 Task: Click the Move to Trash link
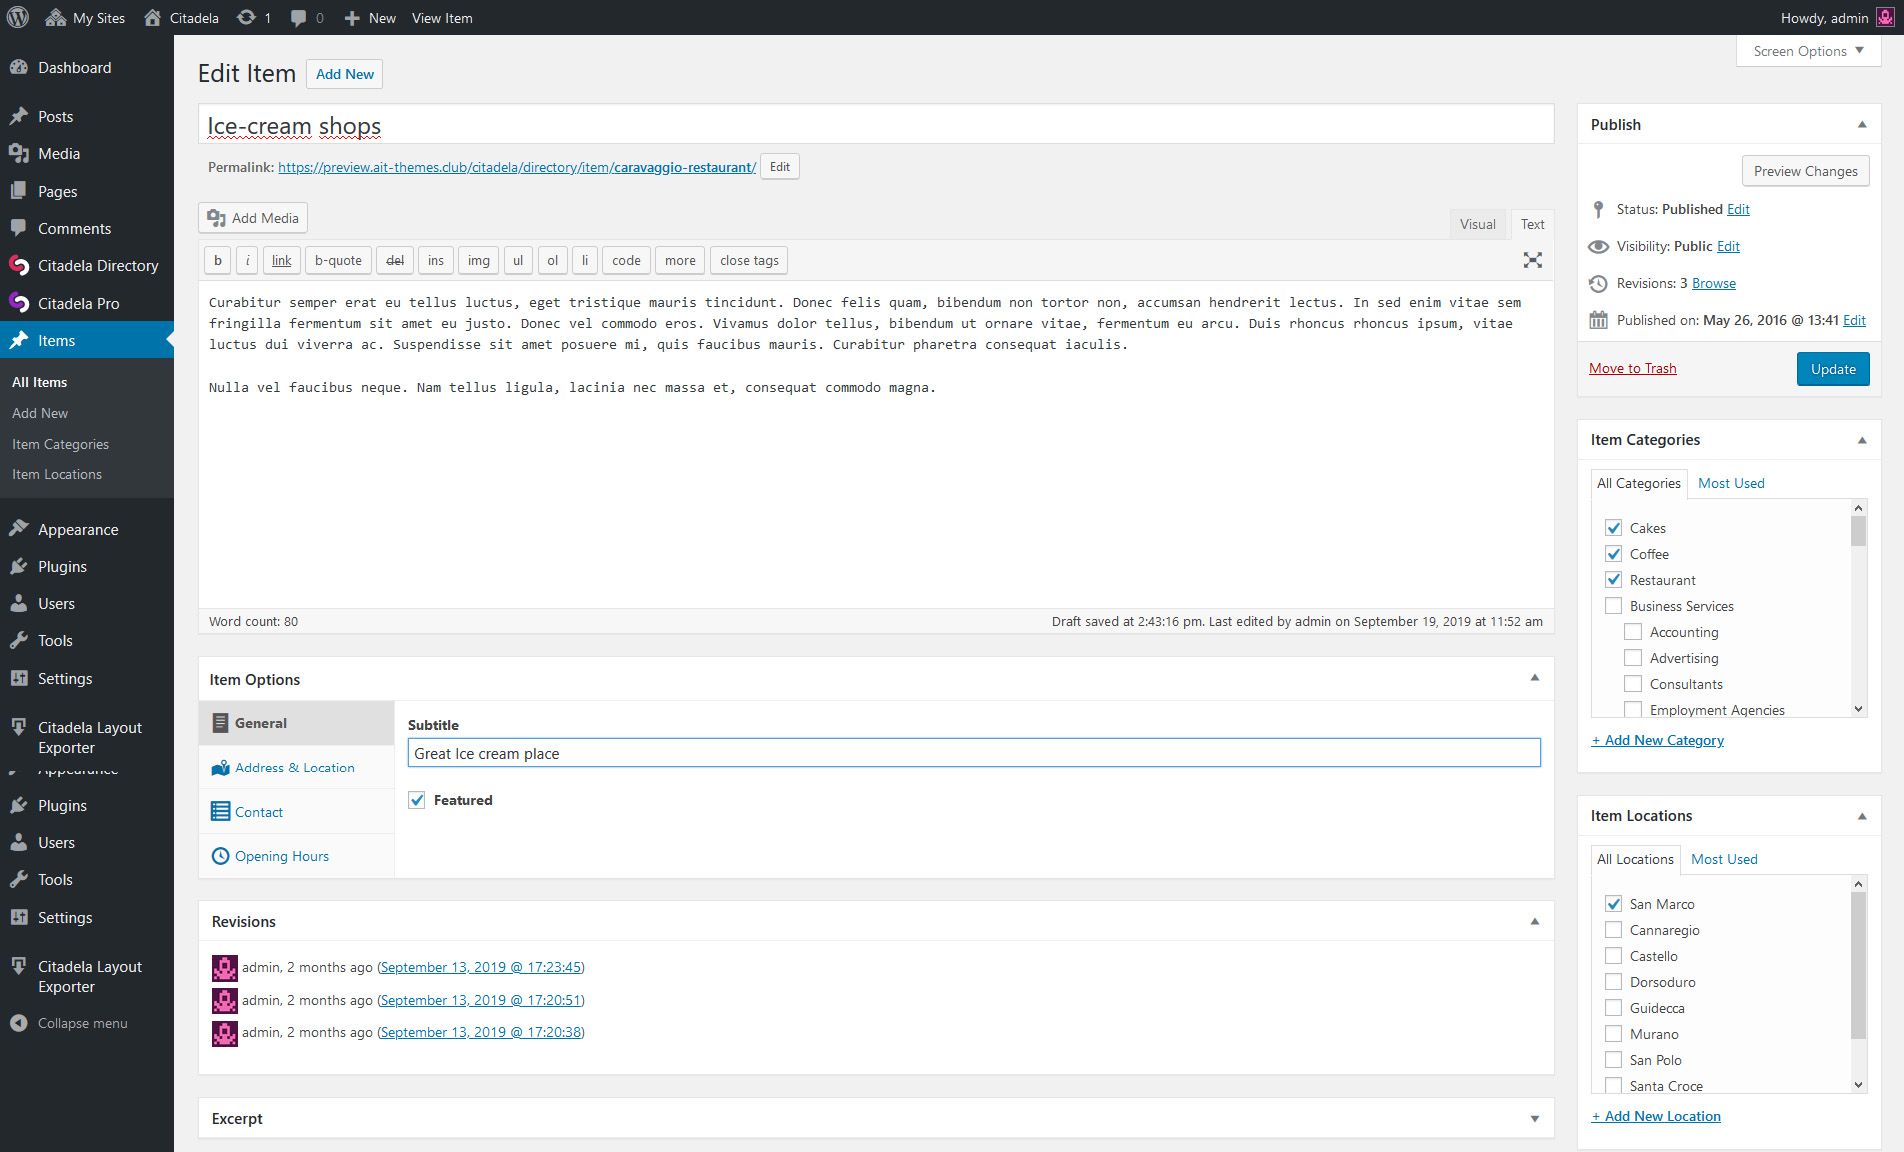pos(1632,368)
